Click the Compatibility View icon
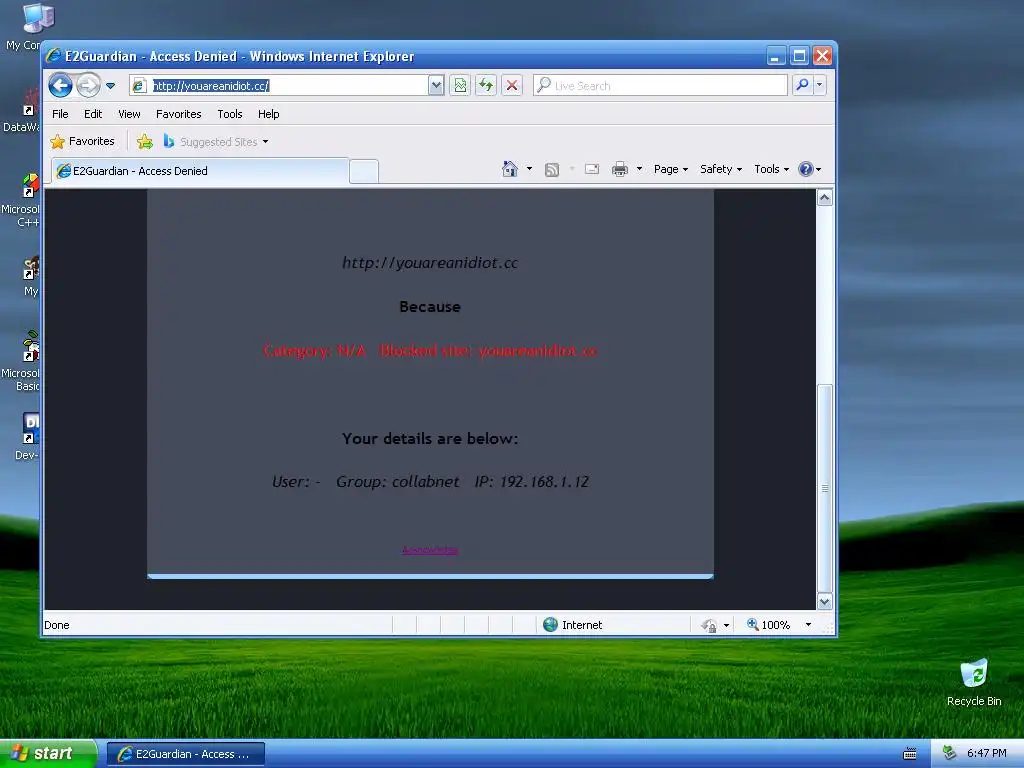This screenshot has height=768, width=1024. pyautogui.click(x=460, y=86)
